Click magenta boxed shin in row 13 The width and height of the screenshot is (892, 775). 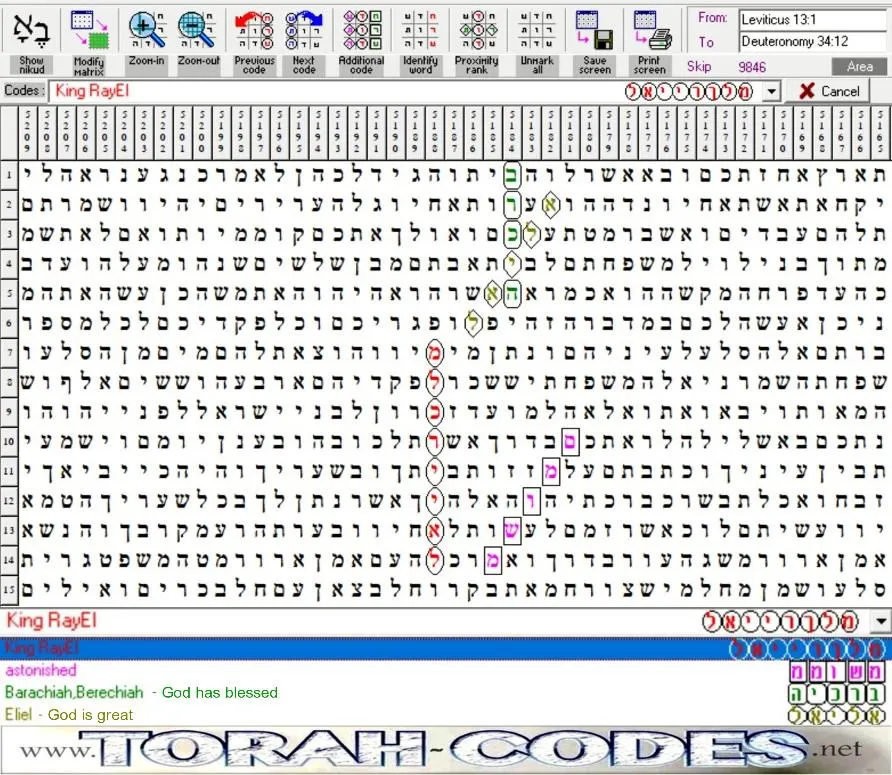click(x=511, y=531)
